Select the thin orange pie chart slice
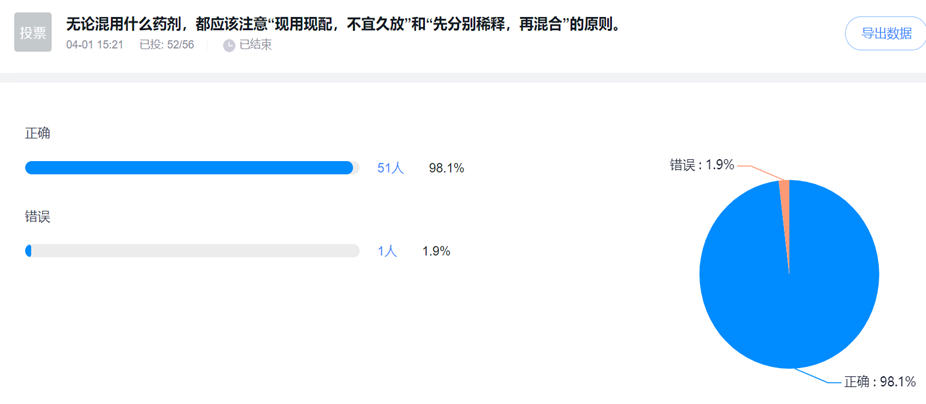 pos(785,200)
